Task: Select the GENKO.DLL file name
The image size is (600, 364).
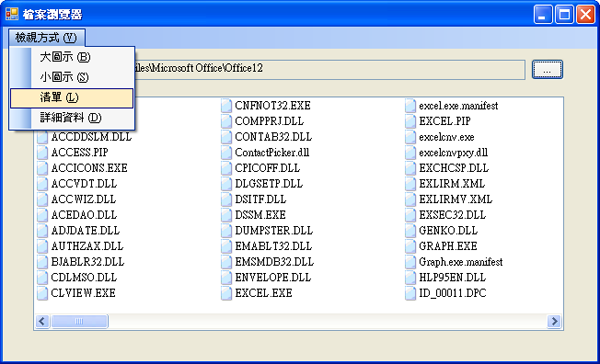Action: (448, 231)
